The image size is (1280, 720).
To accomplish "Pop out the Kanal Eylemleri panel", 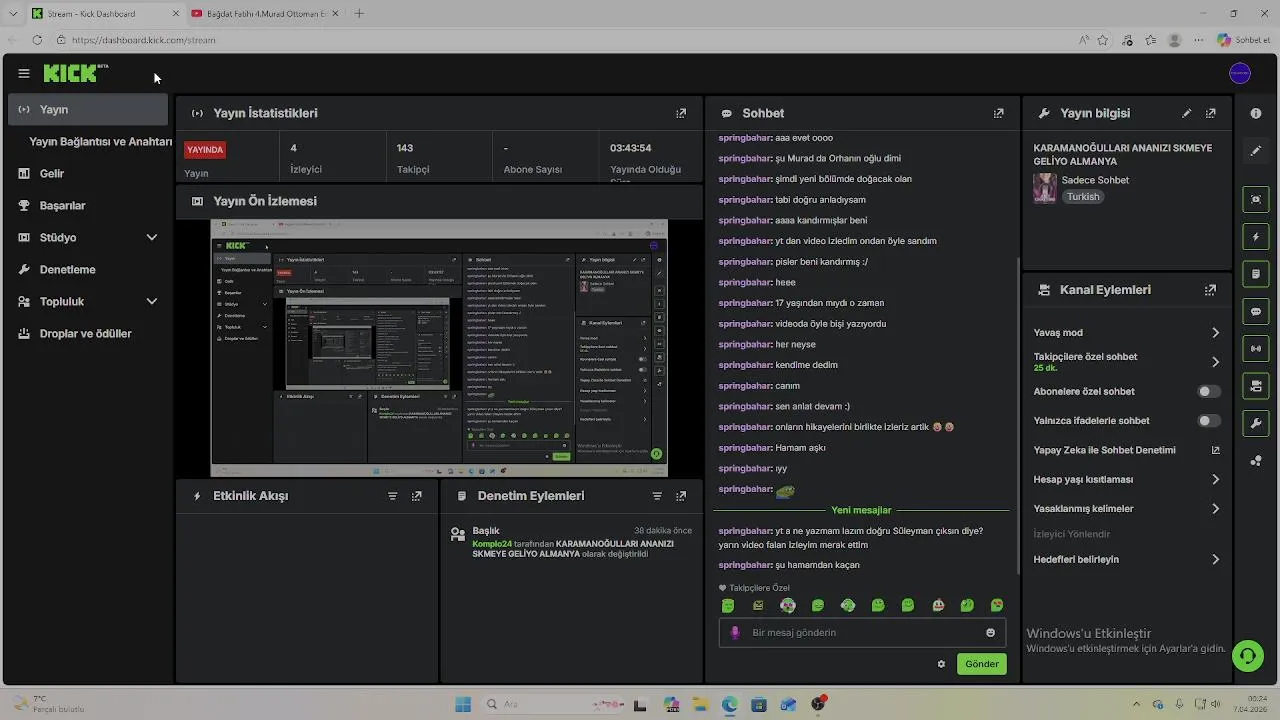I will click(1210, 290).
